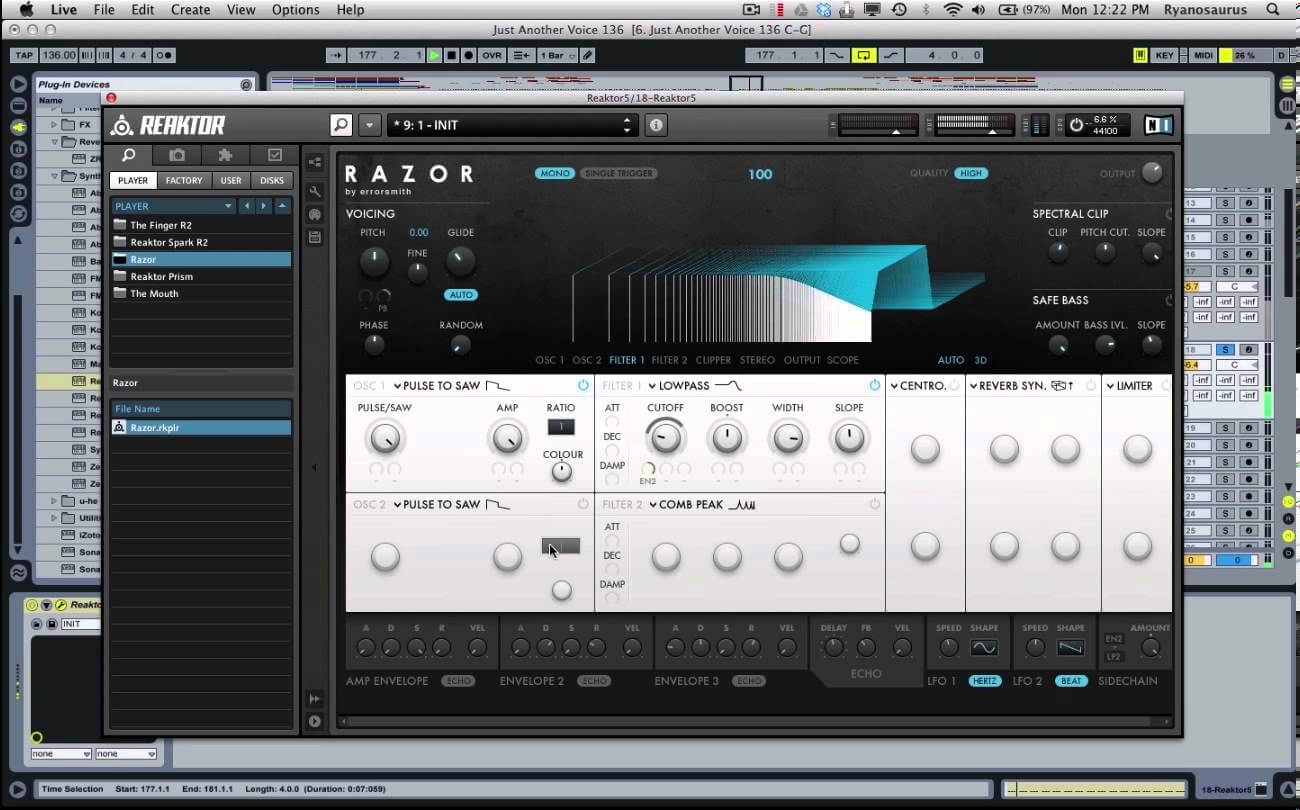Navigate back with the left arrow in browser

click(x=246, y=206)
